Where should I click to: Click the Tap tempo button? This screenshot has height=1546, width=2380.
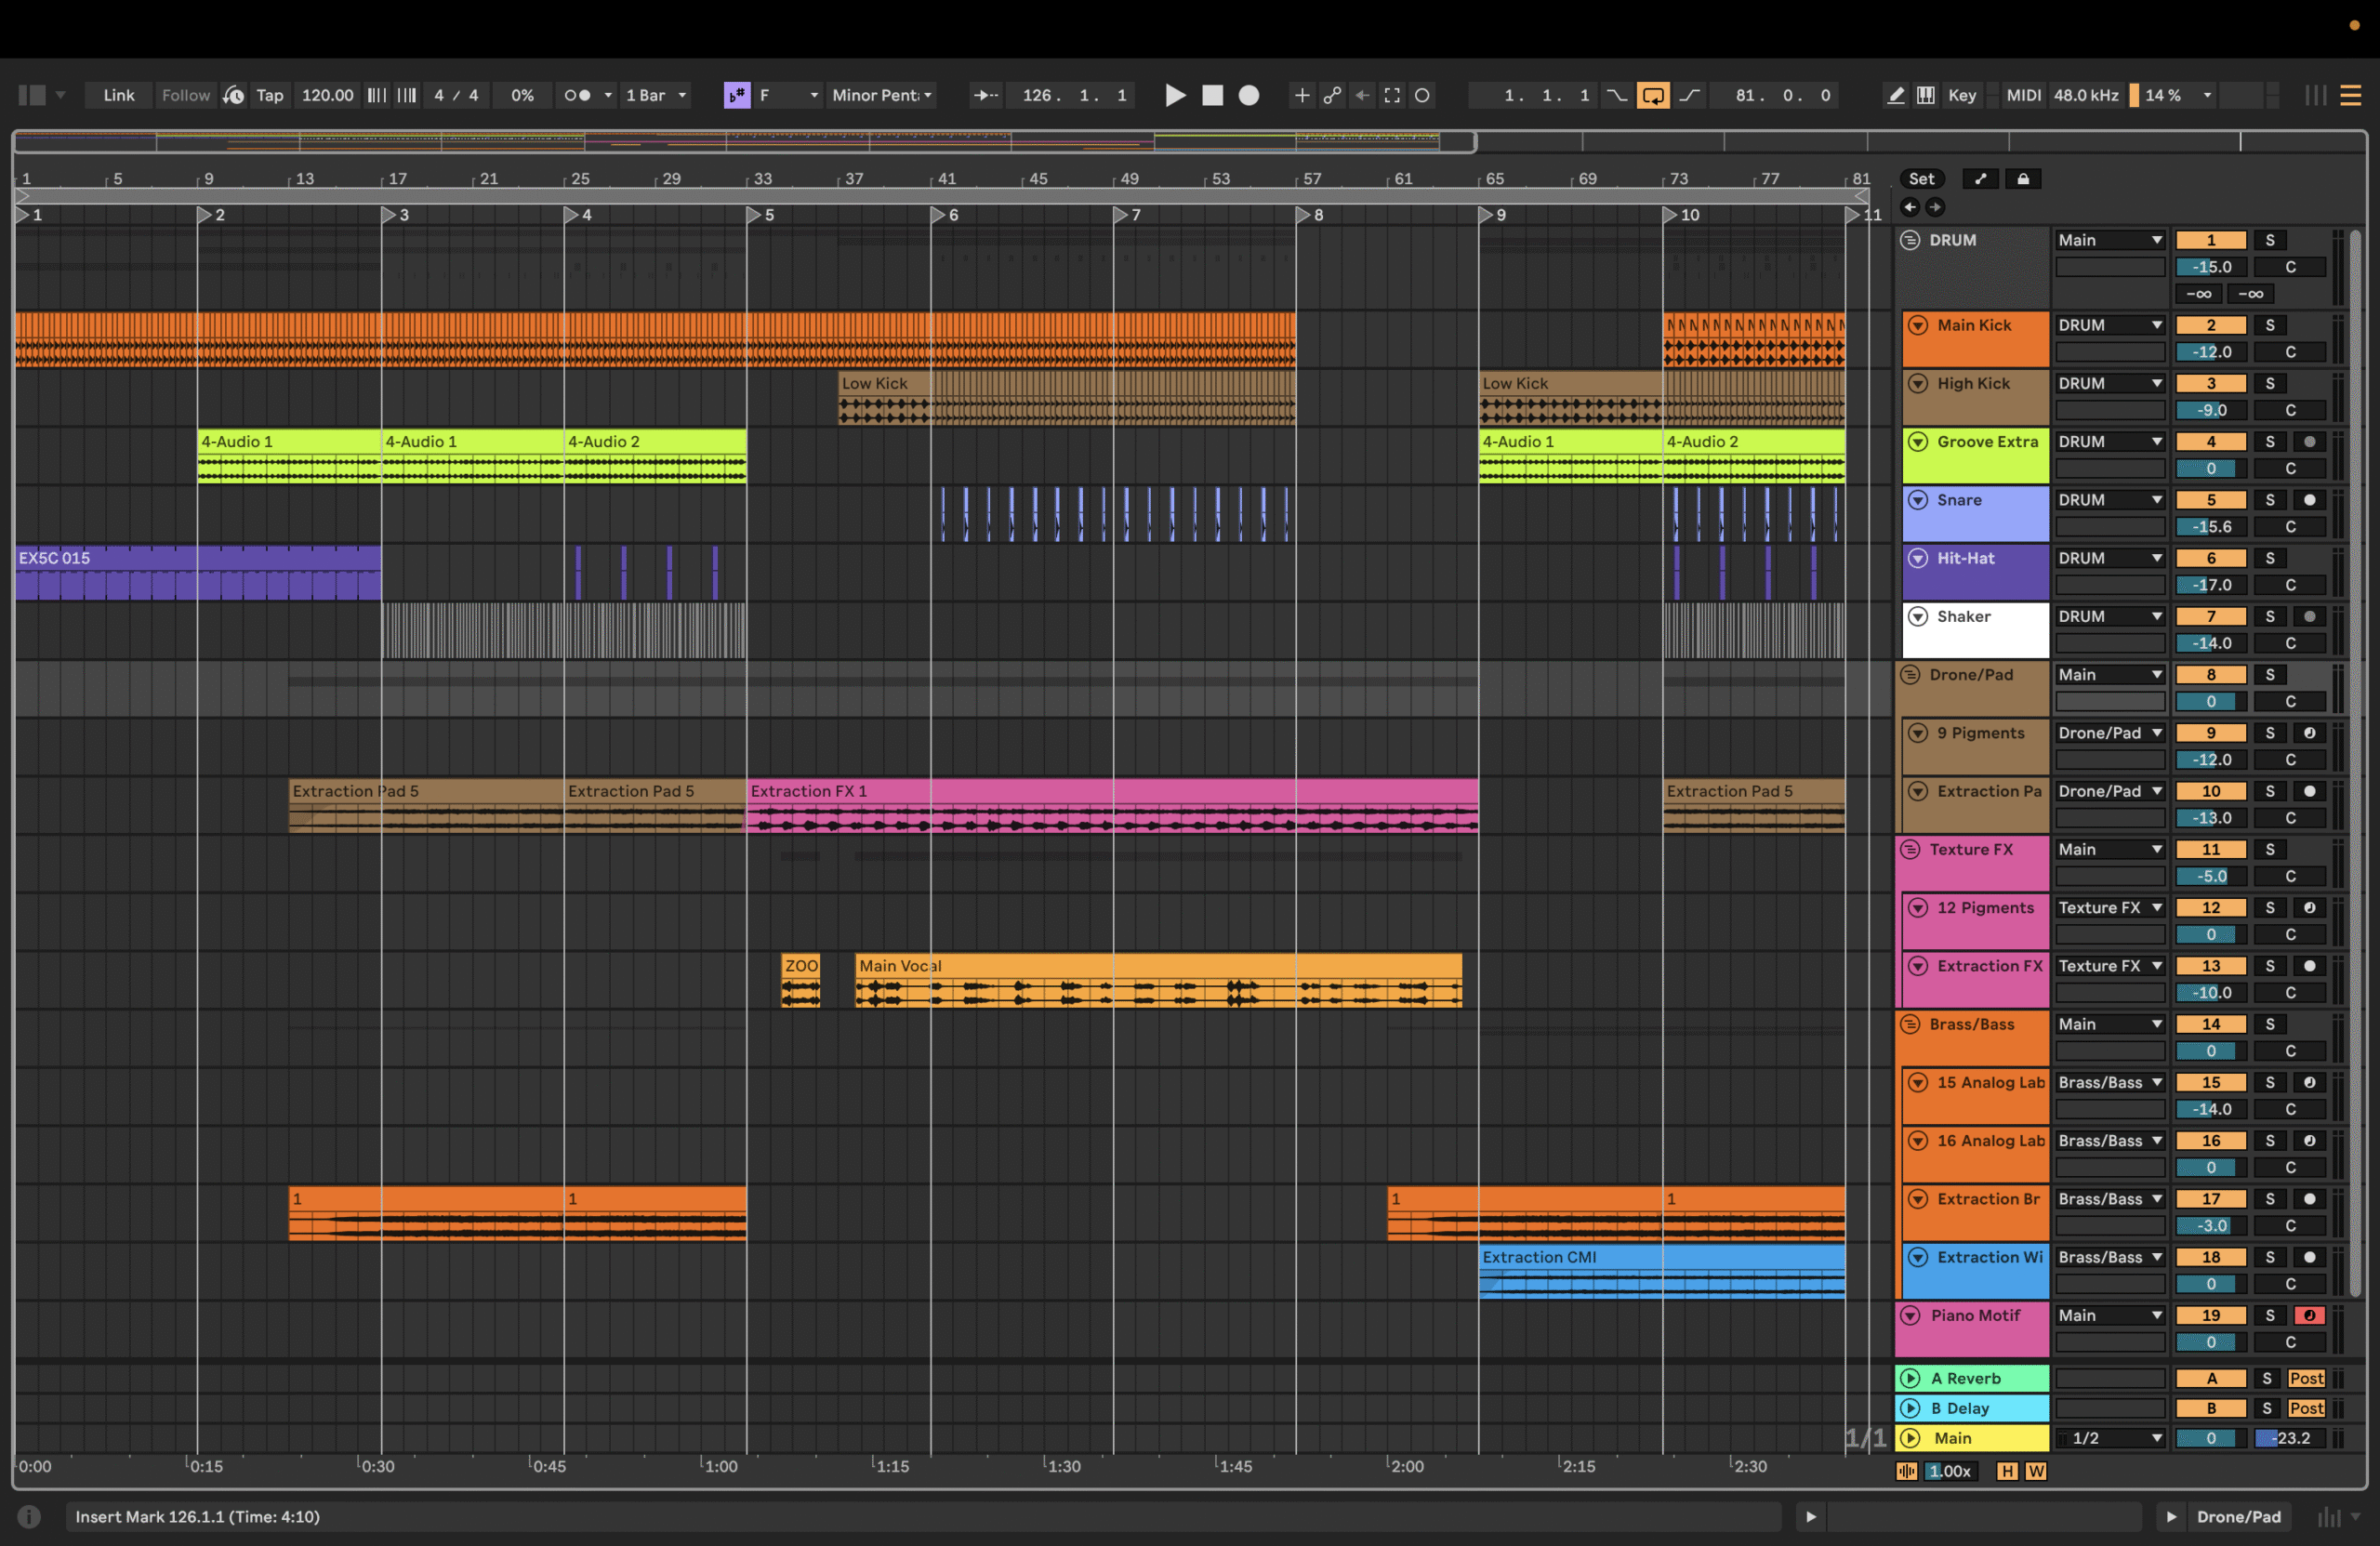click(x=269, y=95)
